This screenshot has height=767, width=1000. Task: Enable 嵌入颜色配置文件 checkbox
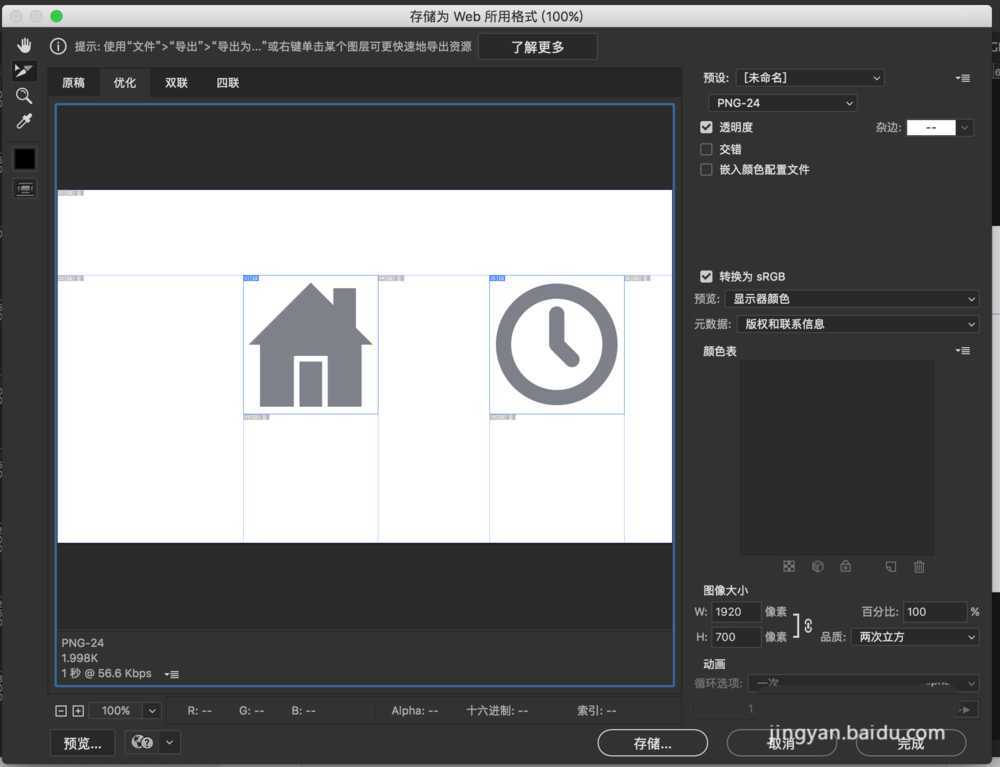[x=707, y=170]
